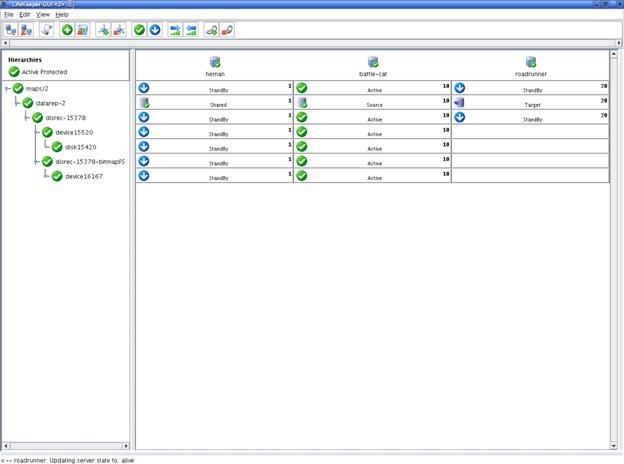The image size is (624, 464).
Task: Click the battle-cat server name label
Action: [x=373, y=74]
